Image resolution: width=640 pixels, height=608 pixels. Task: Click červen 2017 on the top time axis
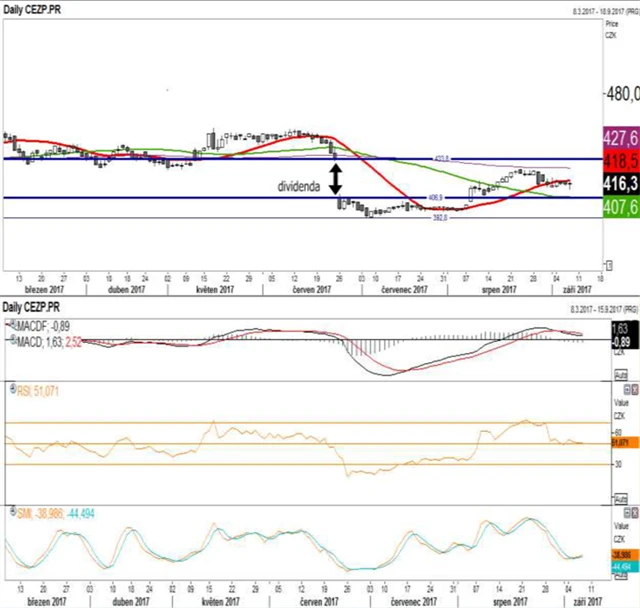click(311, 290)
